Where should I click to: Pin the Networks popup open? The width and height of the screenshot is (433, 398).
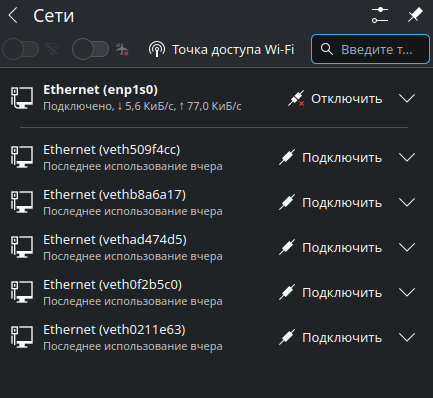click(x=415, y=15)
